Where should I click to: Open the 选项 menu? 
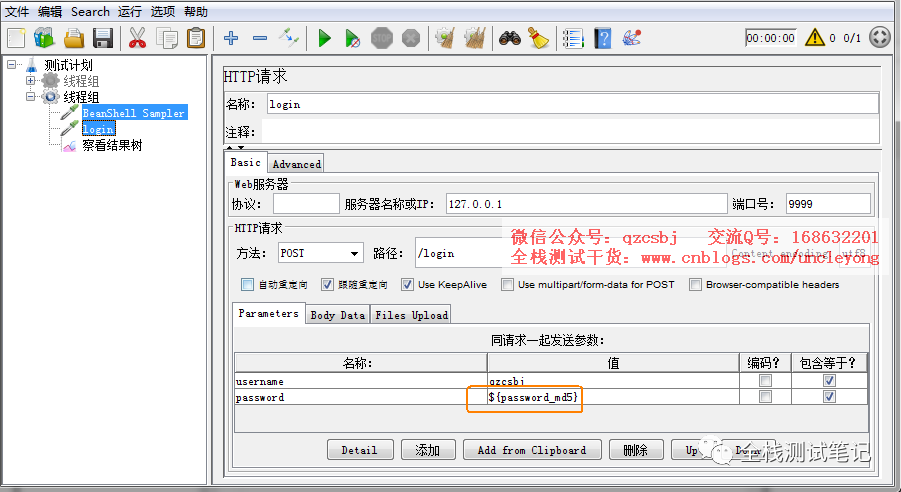point(163,11)
